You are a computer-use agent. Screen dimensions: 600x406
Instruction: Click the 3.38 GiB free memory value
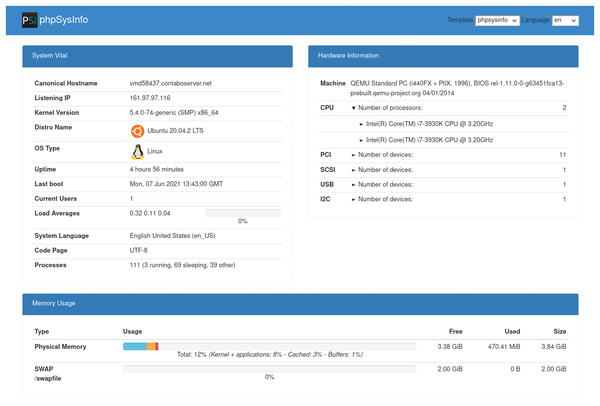pyautogui.click(x=450, y=347)
